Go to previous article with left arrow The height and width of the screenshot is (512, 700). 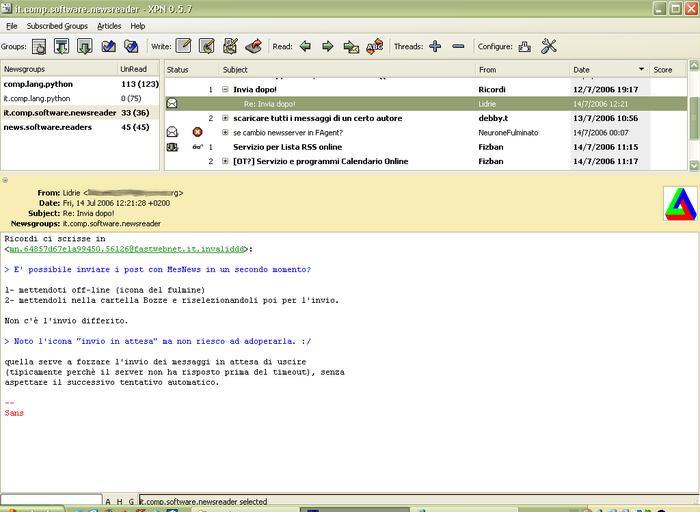pyautogui.click(x=305, y=46)
